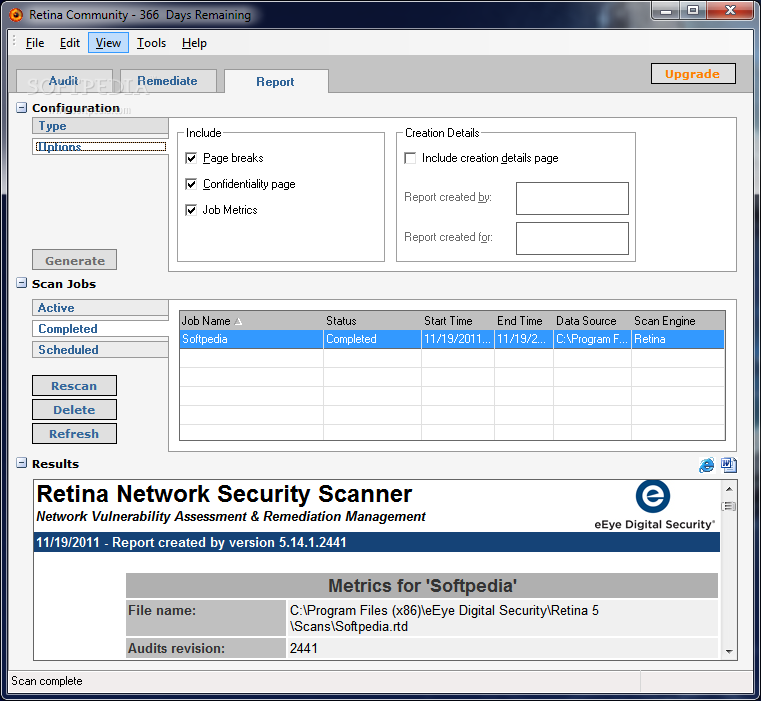This screenshot has height=701, width=761.
Task: Click the Report created for field
Action: (572, 238)
